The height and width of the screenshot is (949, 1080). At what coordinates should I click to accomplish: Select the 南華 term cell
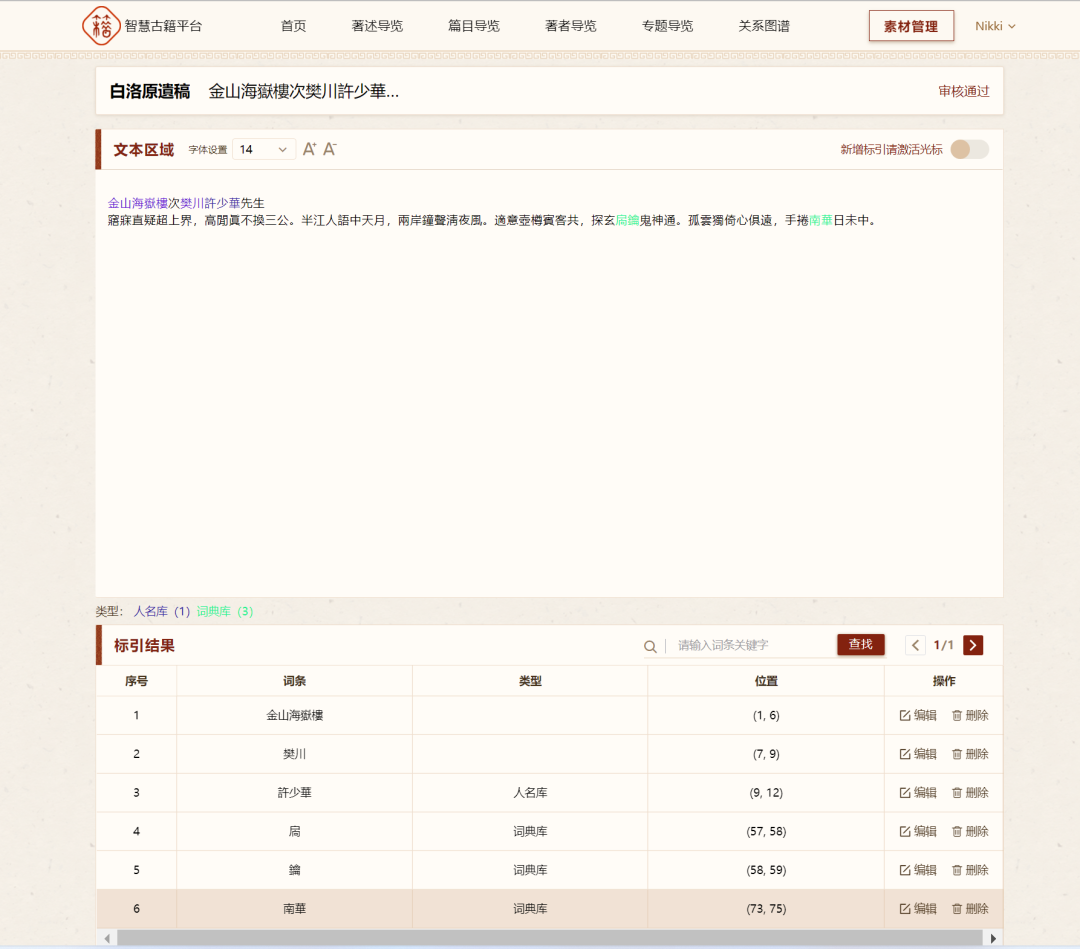coord(294,908)
